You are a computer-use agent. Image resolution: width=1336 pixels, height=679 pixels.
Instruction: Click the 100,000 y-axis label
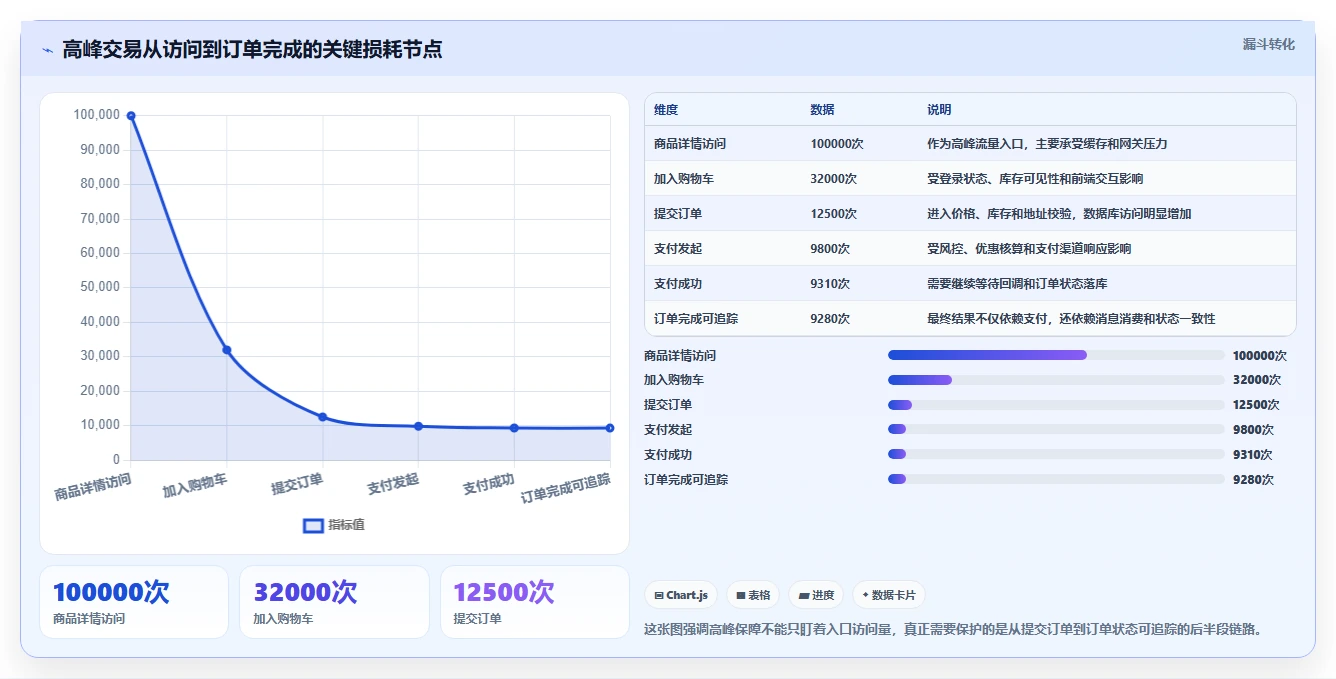point(96,115)
